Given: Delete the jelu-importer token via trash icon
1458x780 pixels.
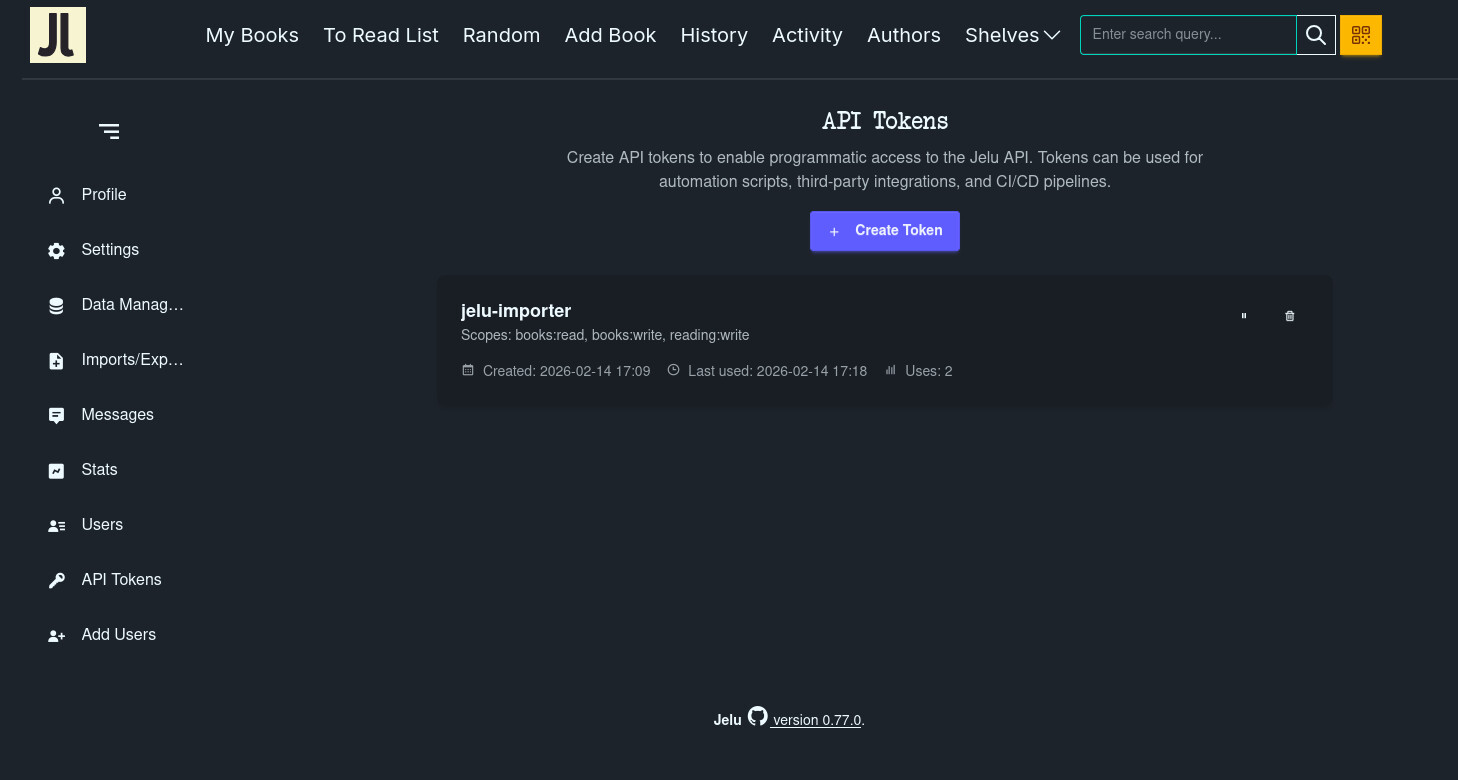Looking at the screenshot, I should pos(1289,316).
